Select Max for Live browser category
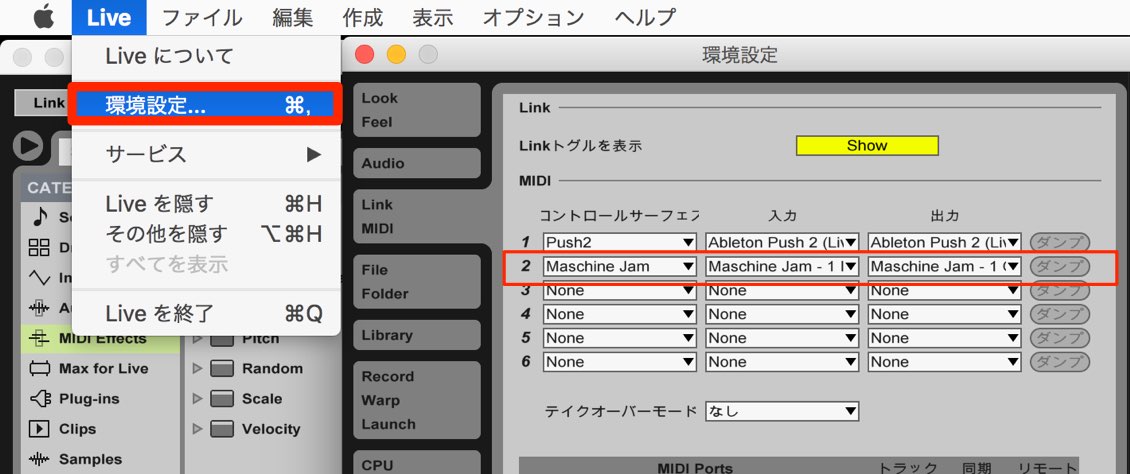The height and width of the screenshot is (474, 1130). coord(101,369)
